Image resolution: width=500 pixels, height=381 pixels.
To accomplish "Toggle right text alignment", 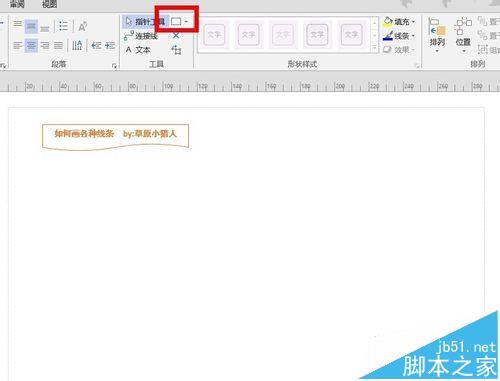I will pos(45,45).
